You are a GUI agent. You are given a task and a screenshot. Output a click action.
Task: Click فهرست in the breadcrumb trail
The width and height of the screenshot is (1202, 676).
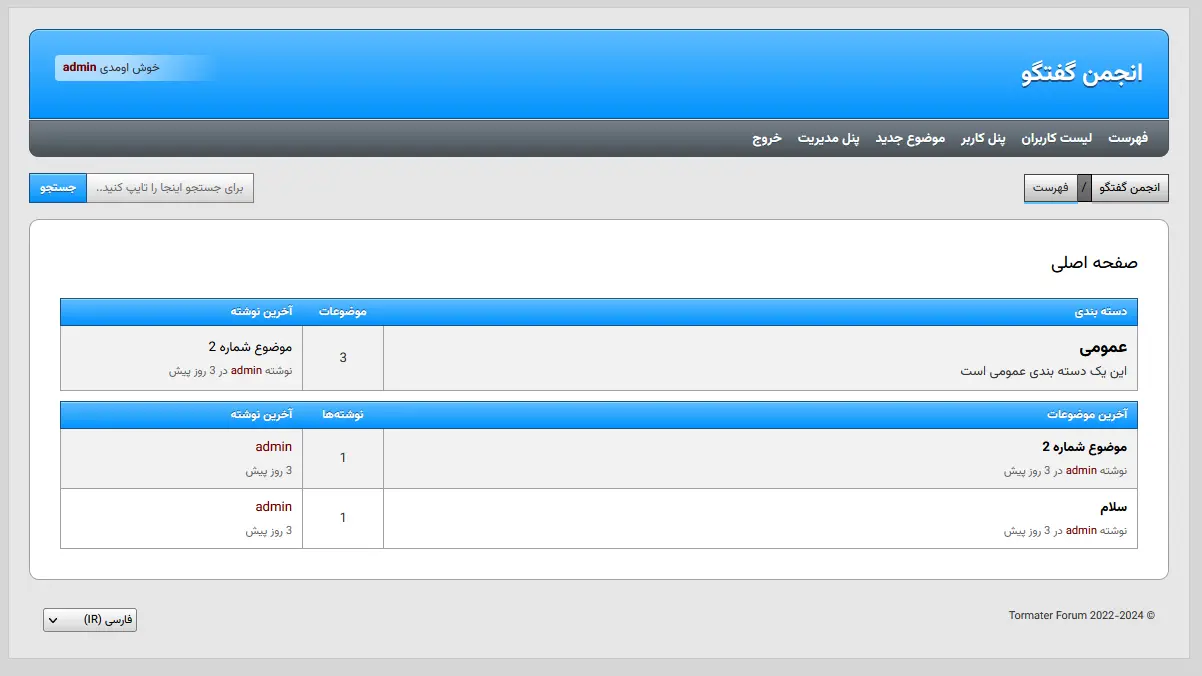(1053, 187)
